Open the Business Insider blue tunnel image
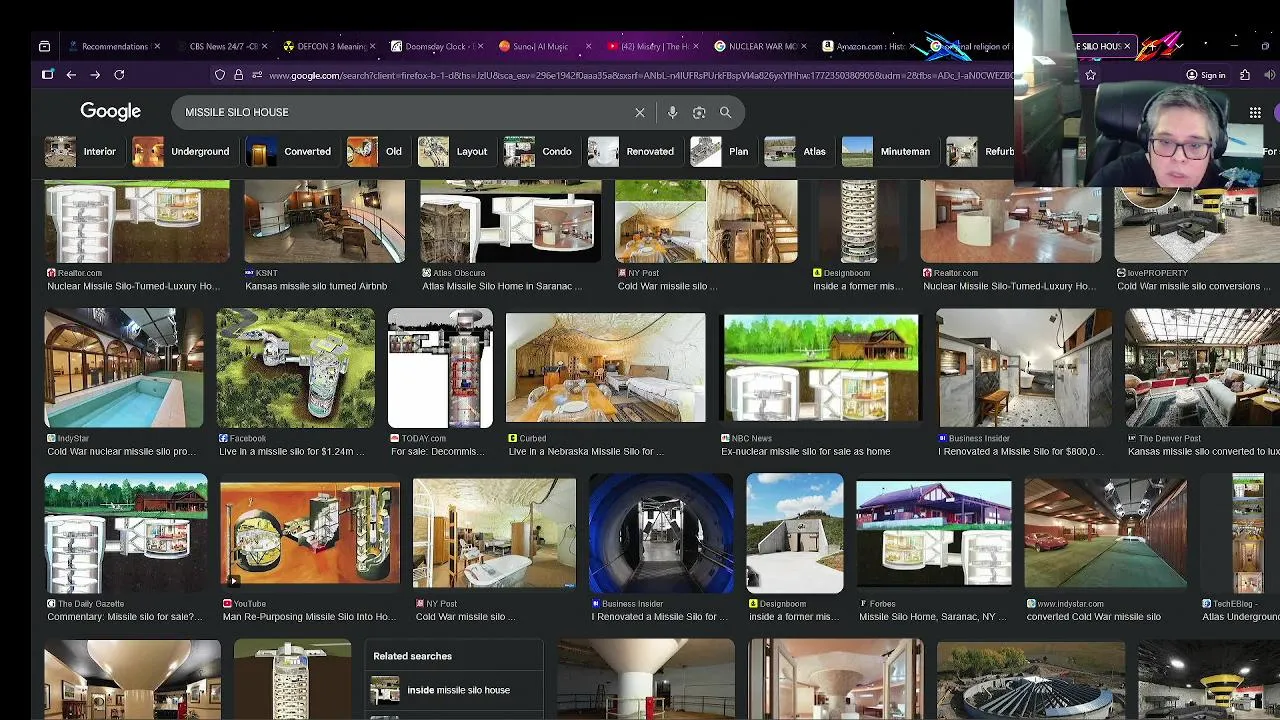Viewport: 1280px width, 720px height. [661, 533]
